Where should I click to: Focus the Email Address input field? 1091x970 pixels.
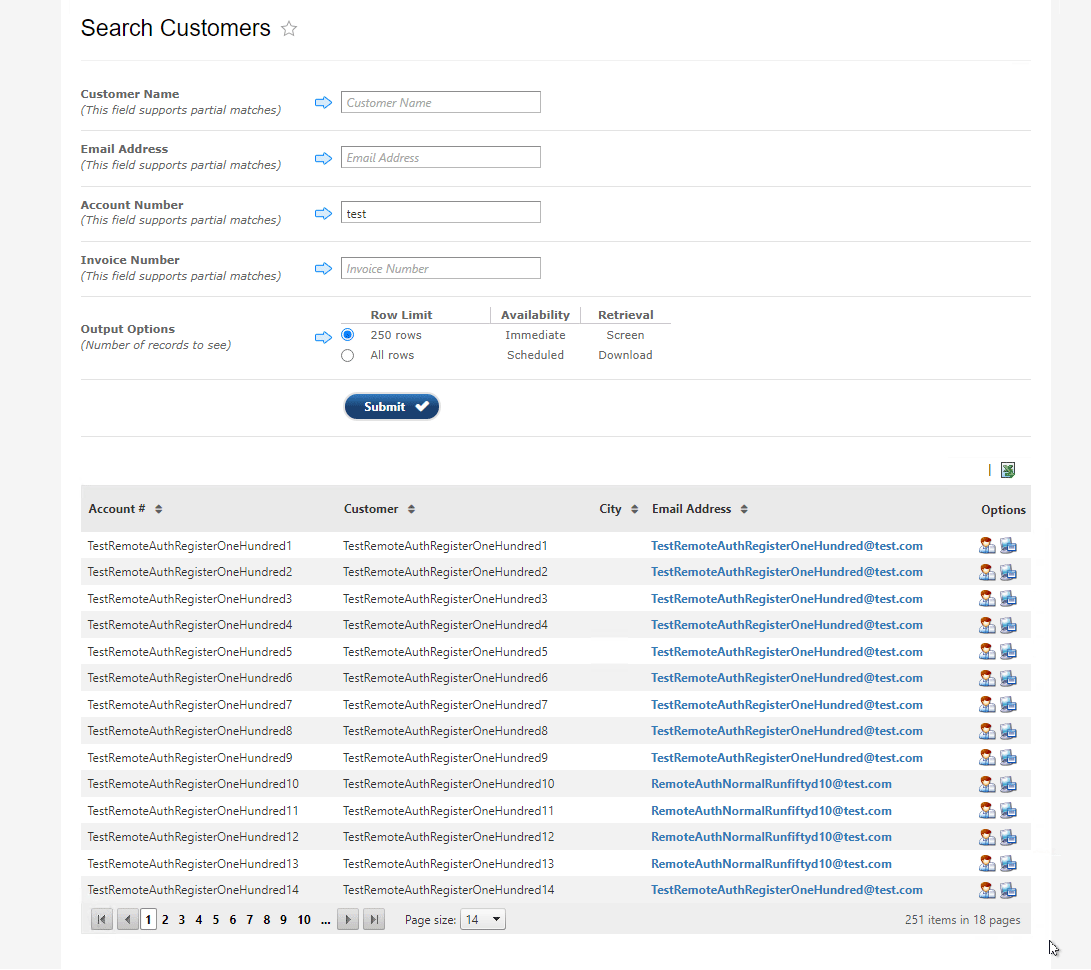tap(440, 157)
